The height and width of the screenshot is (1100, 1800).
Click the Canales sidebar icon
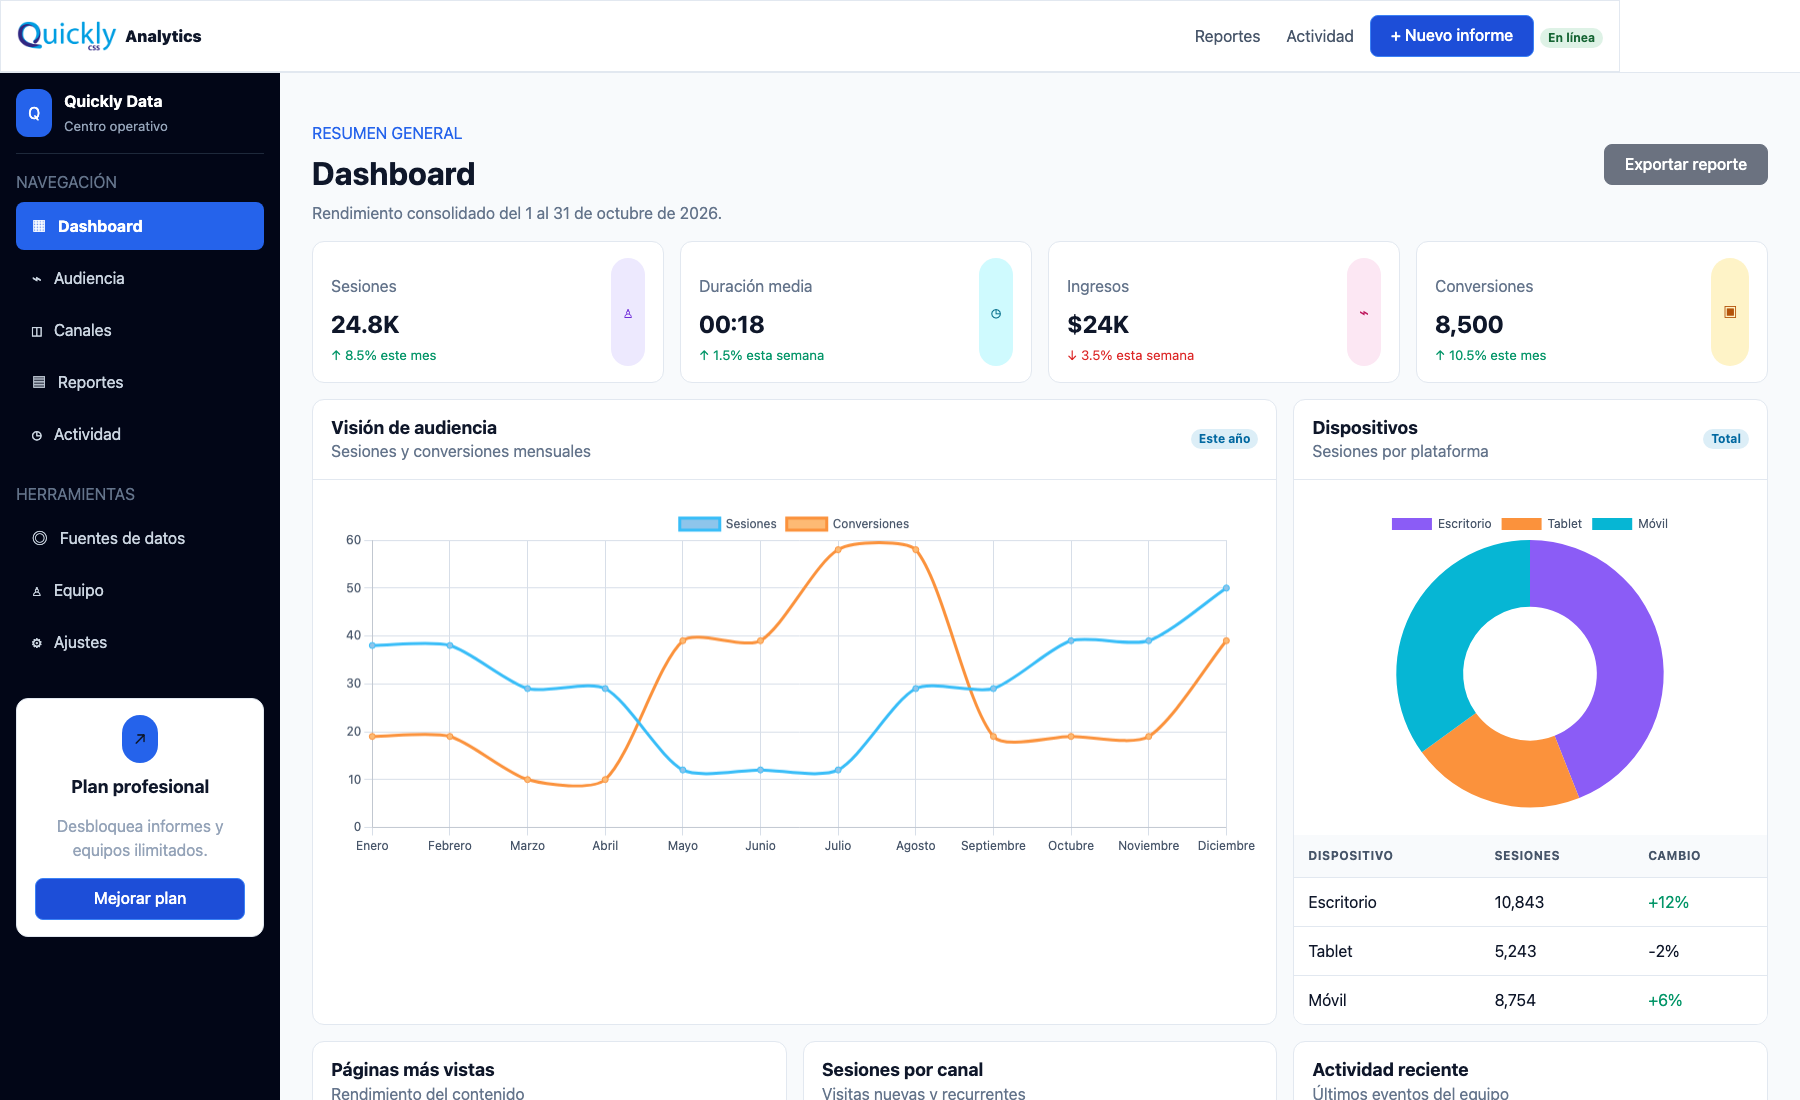click(x=37, y=331)
